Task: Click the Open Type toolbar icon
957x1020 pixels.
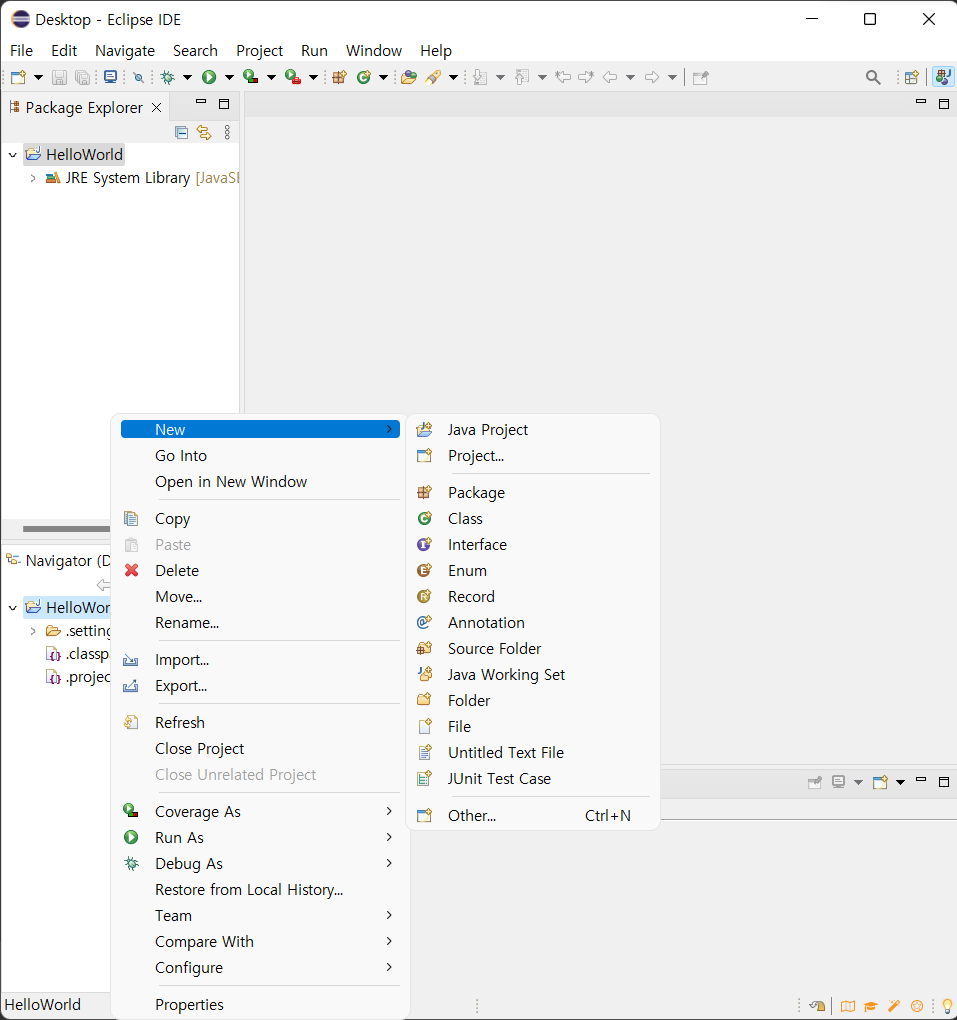Action: 409,77
